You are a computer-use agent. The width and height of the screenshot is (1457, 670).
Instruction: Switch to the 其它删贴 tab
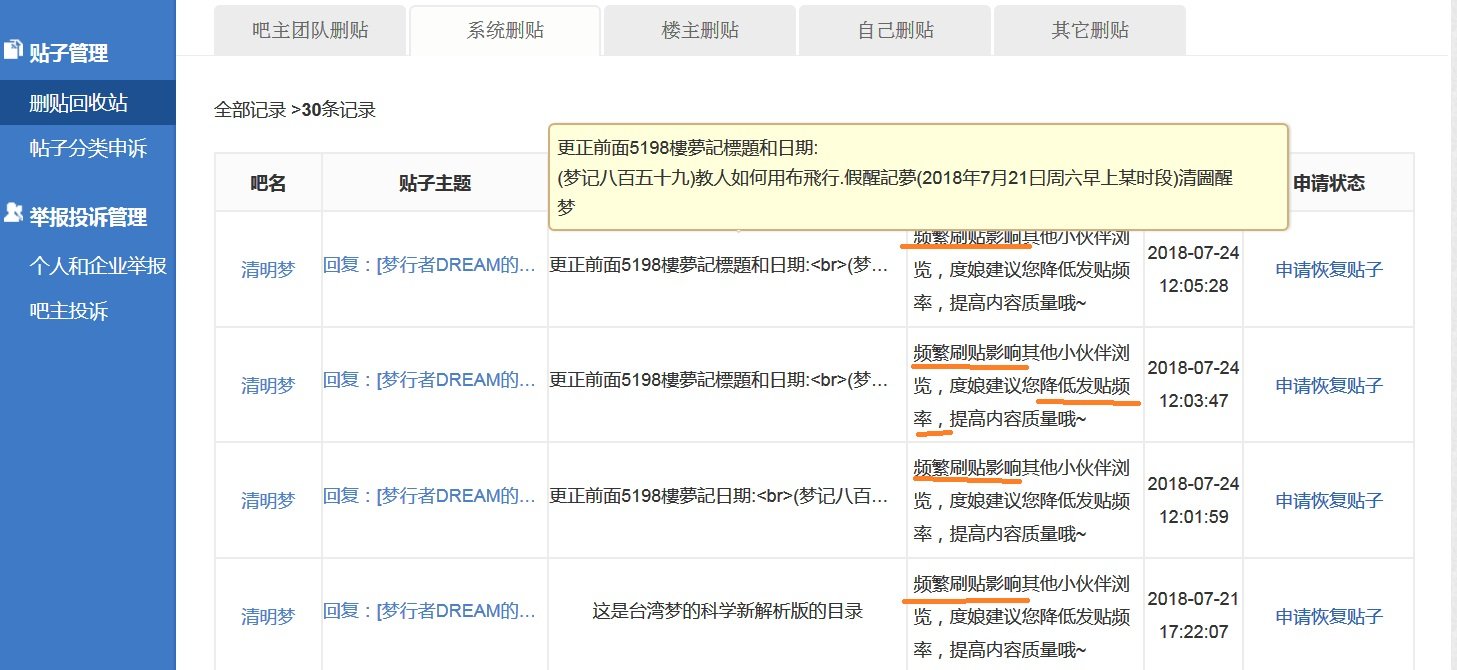[1090, 30]
